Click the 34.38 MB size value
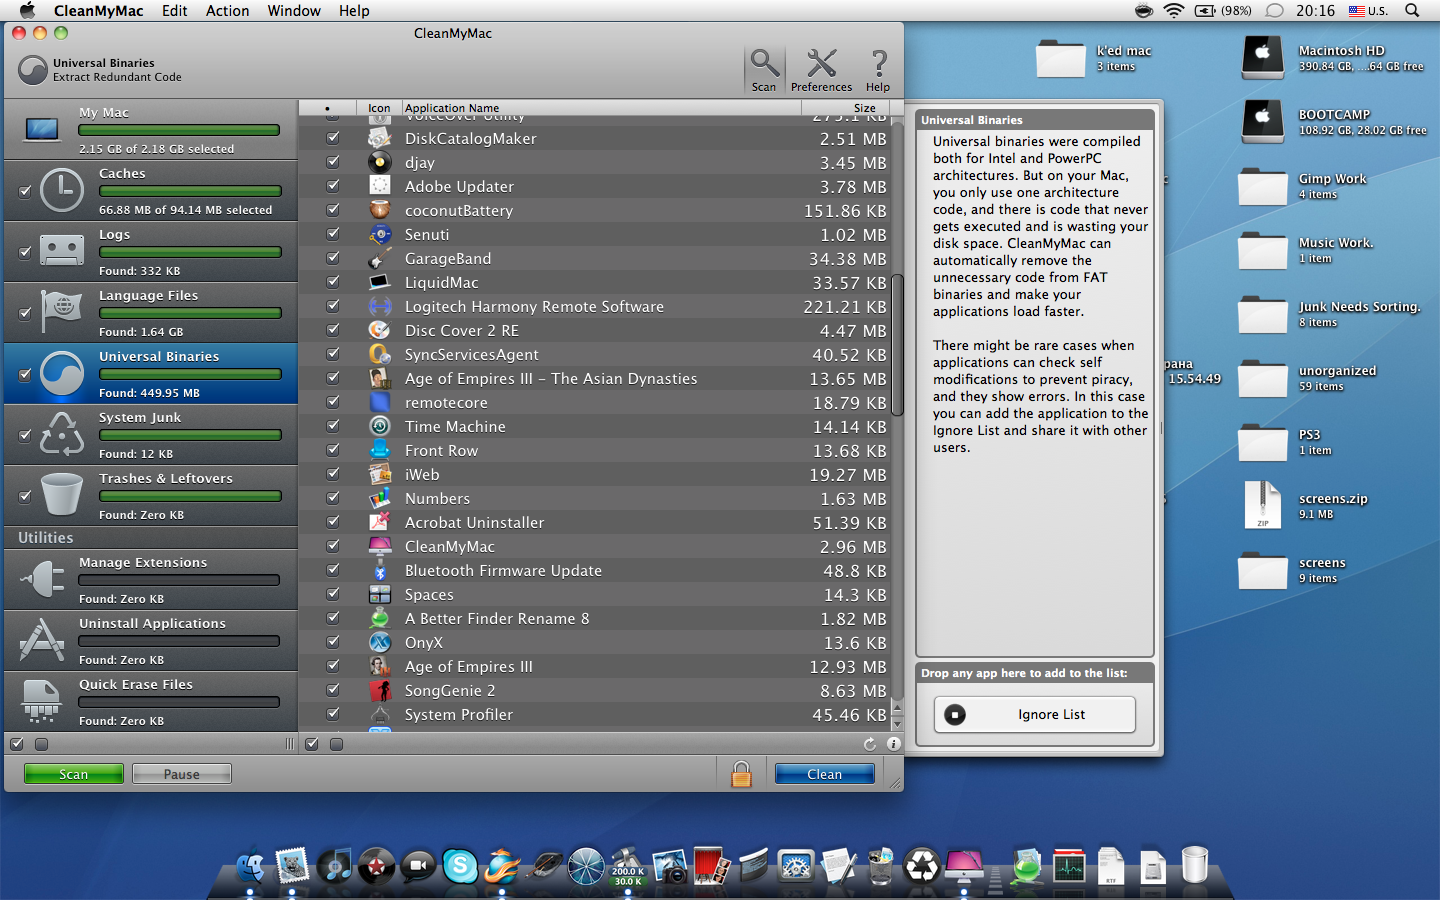This screenshot has width=1440, height=900. (848, 258)
